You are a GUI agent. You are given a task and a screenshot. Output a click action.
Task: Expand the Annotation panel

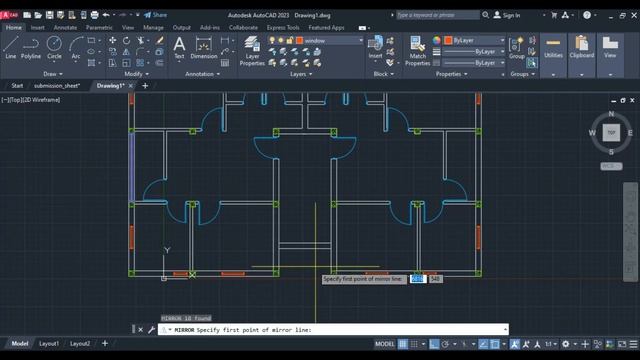pos(202,74)
